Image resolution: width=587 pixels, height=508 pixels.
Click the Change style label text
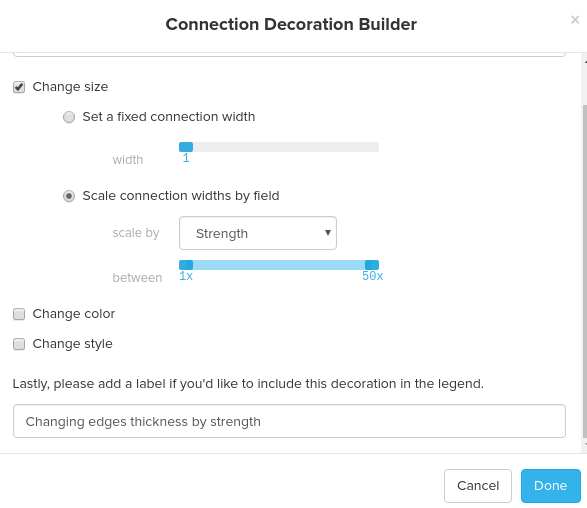pyautogui.click(x=73, y=344)
